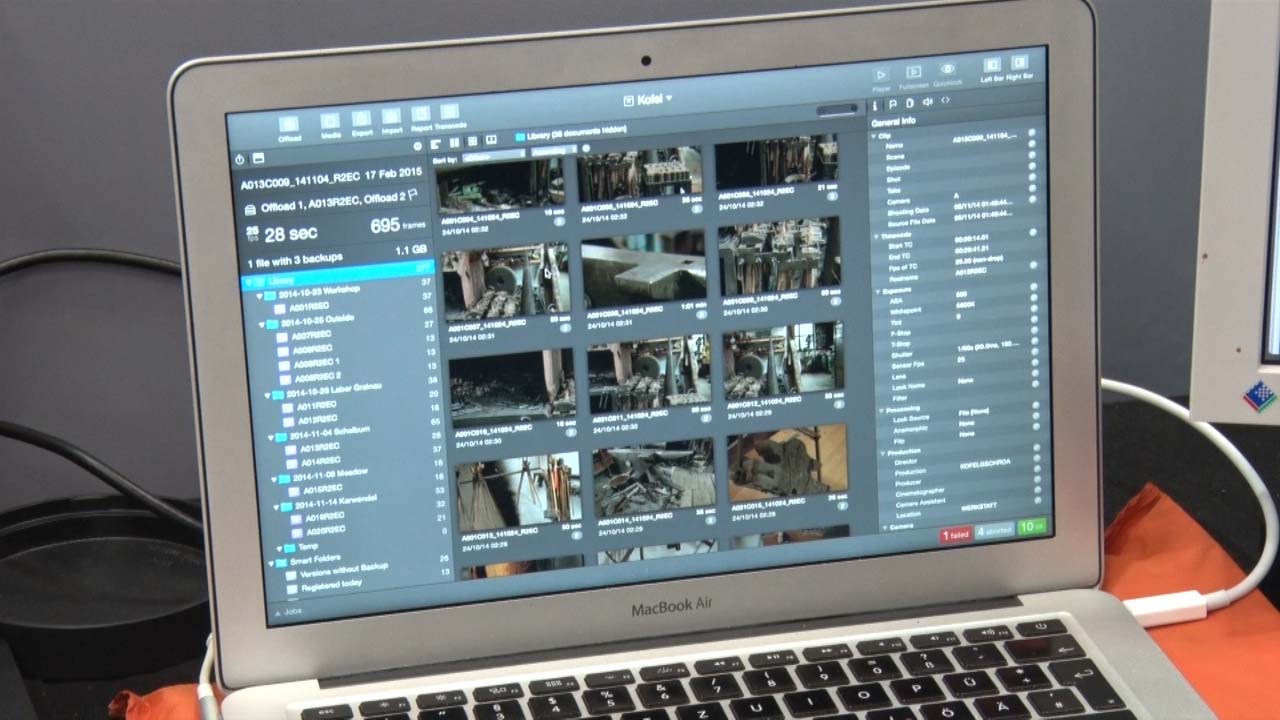Open clip thumbnail A001C010_141024_R2EC

pos(511,387)
